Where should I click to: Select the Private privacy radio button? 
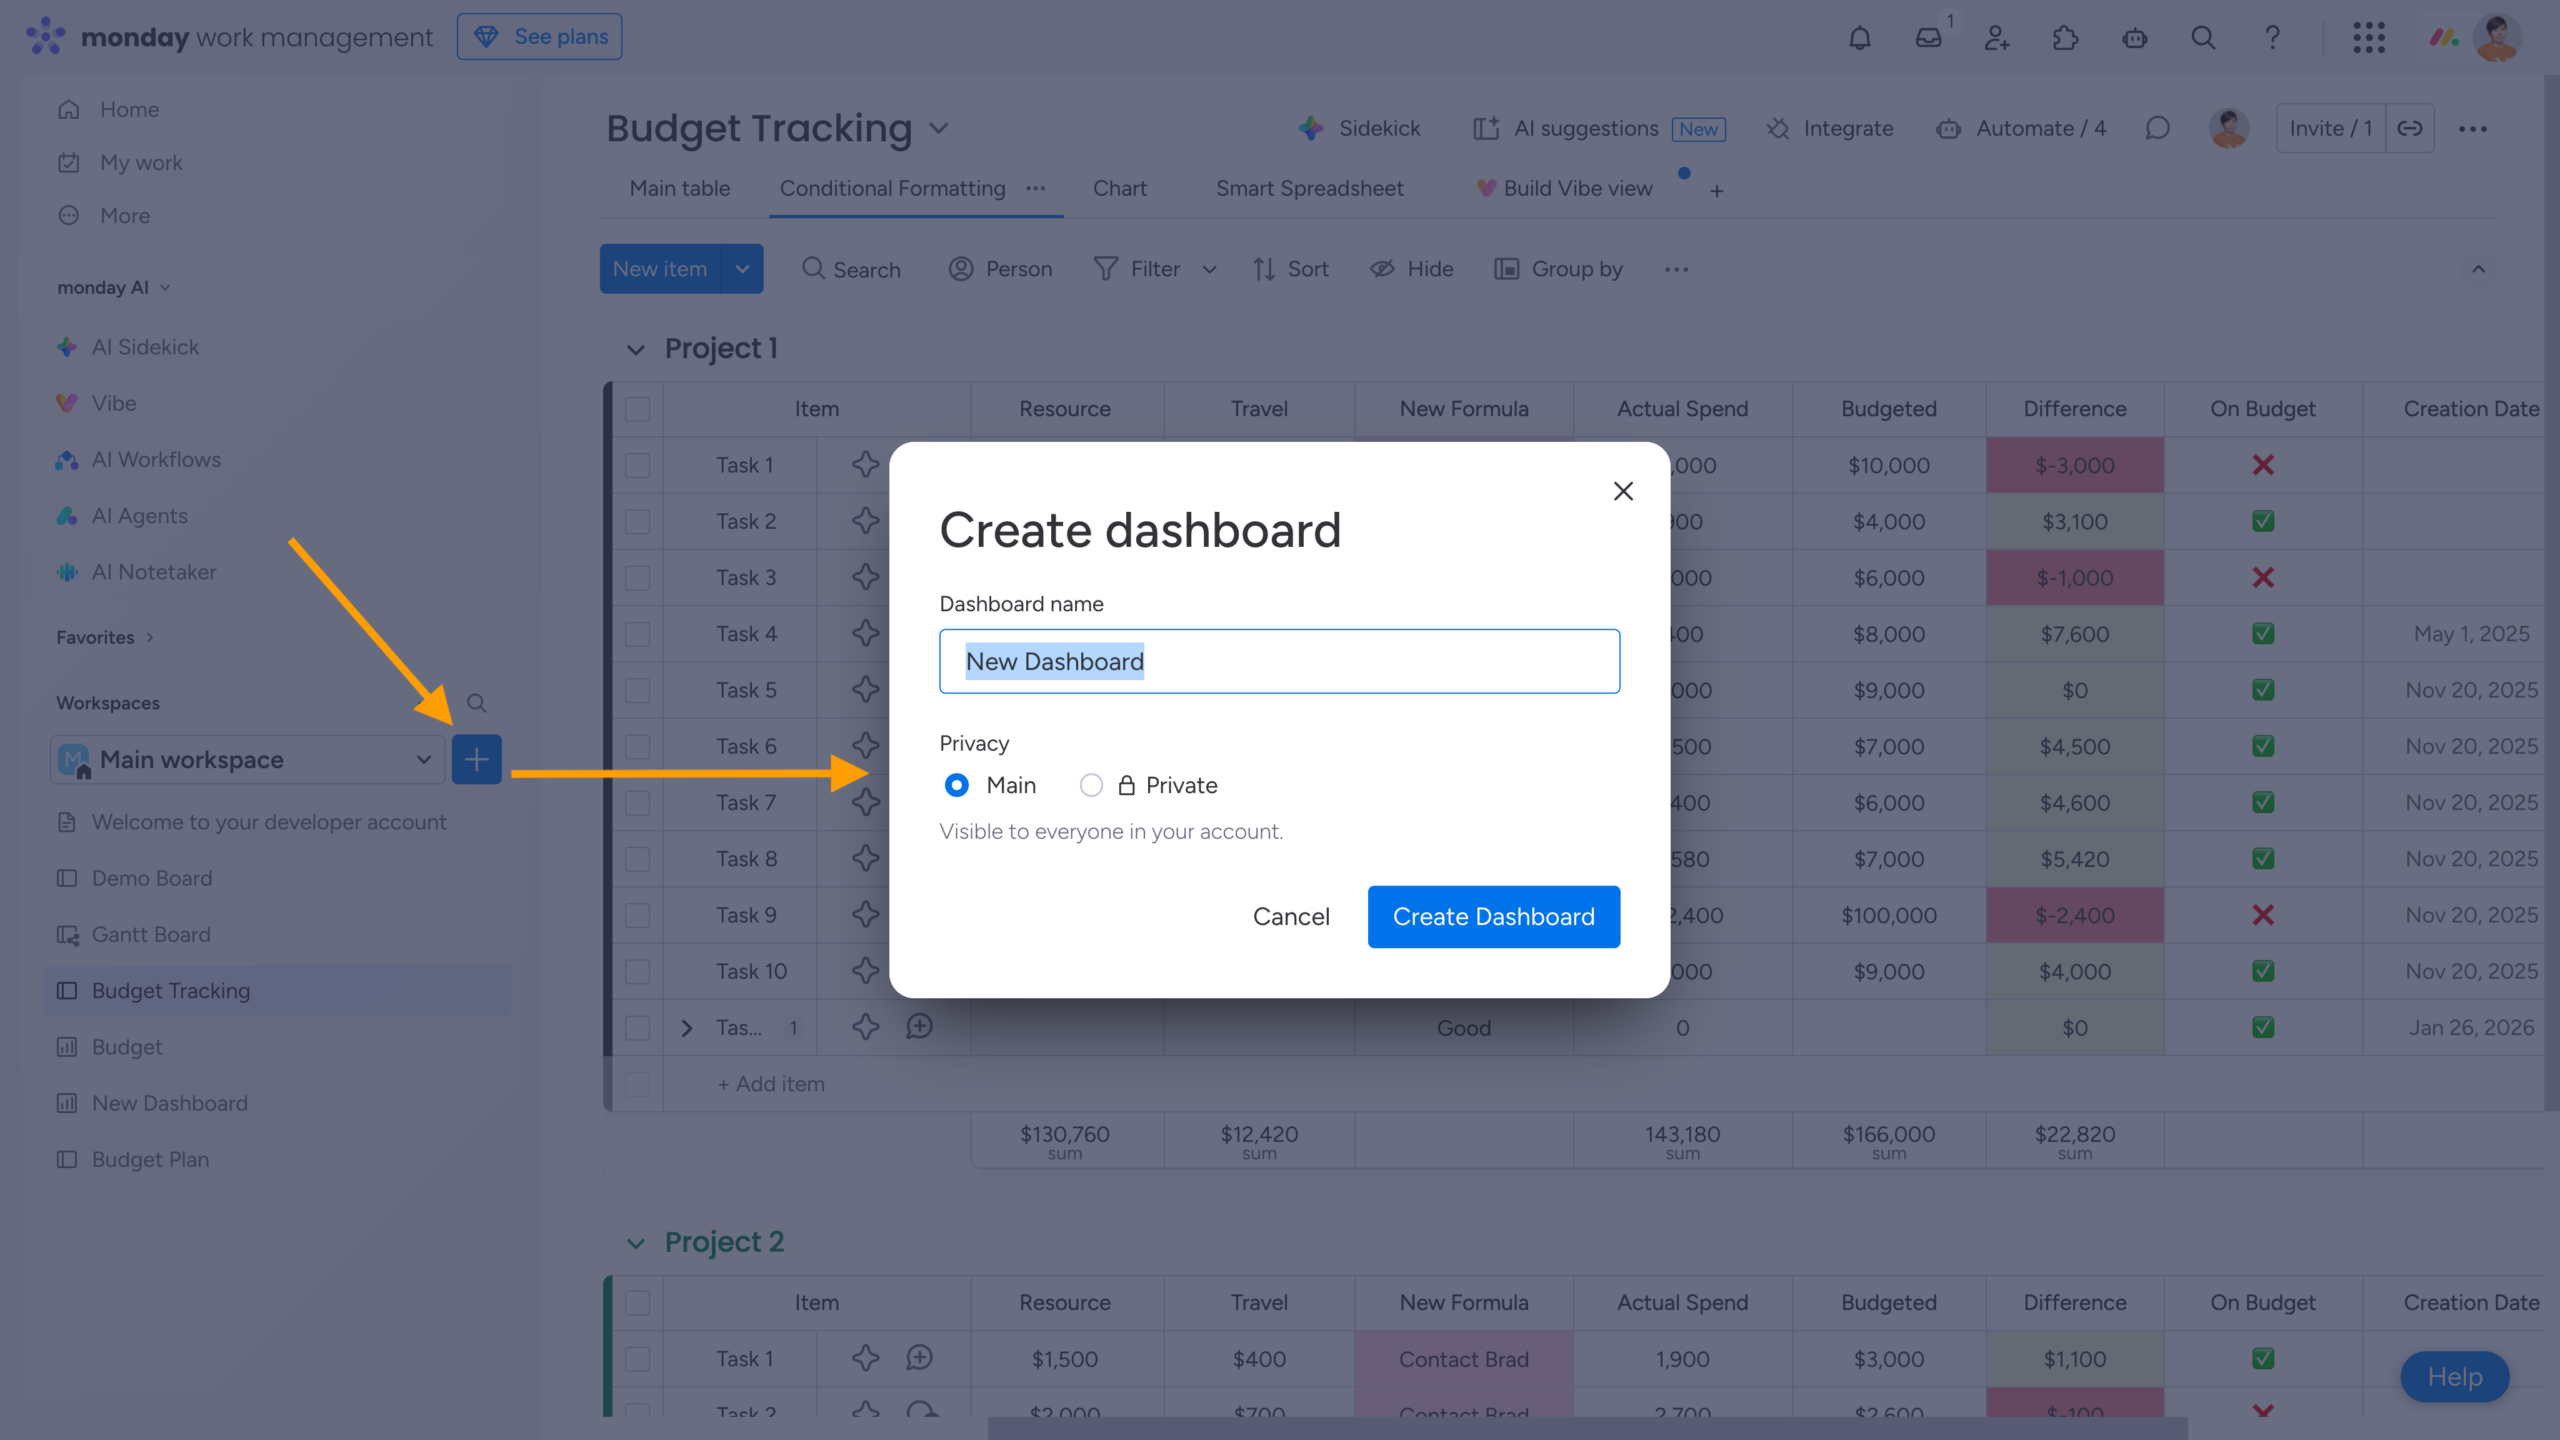point(1090,785)
